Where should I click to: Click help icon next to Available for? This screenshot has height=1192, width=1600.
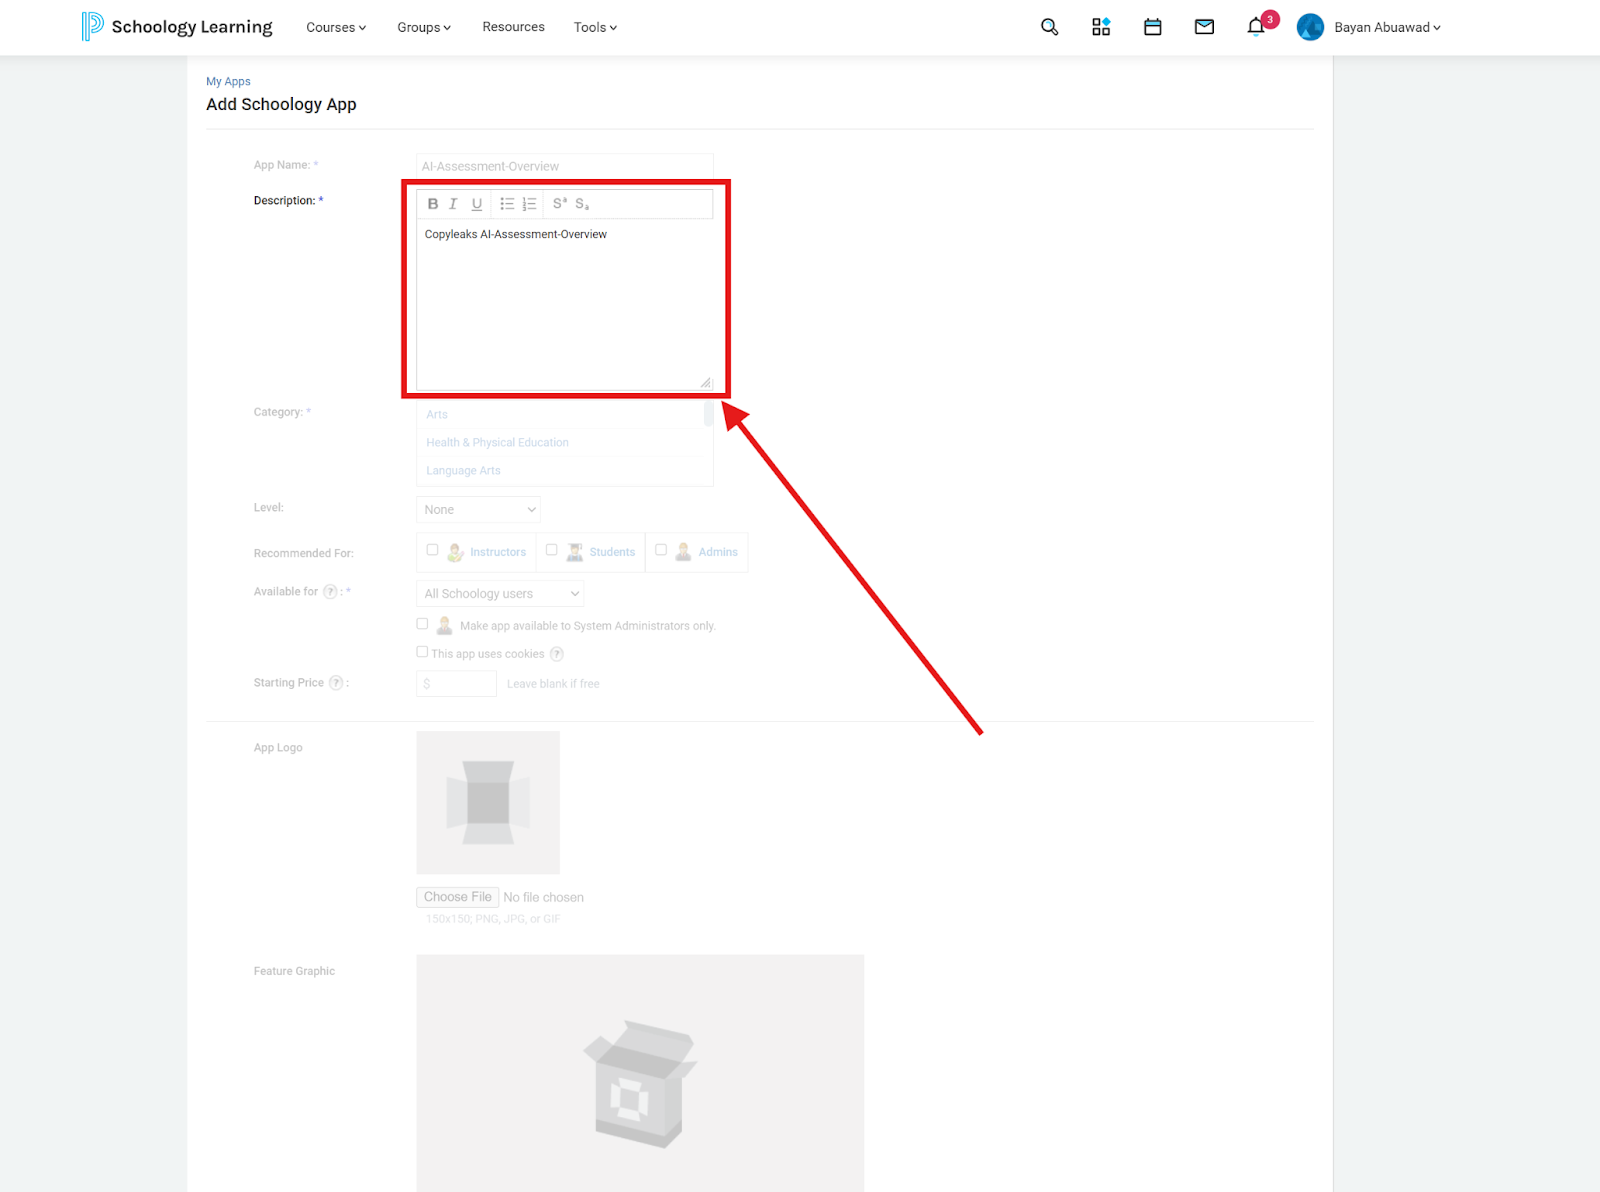pos(330,592)
